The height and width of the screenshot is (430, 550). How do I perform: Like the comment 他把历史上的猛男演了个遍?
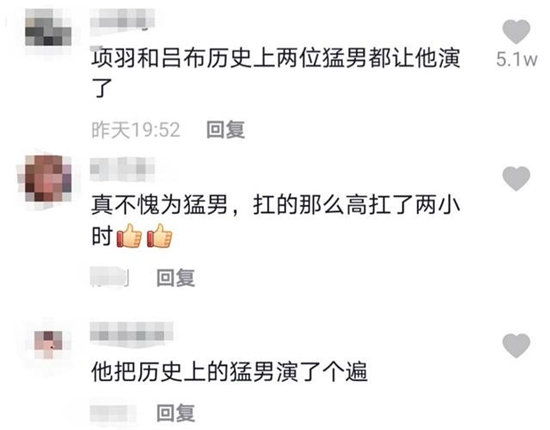click(516, 345)
